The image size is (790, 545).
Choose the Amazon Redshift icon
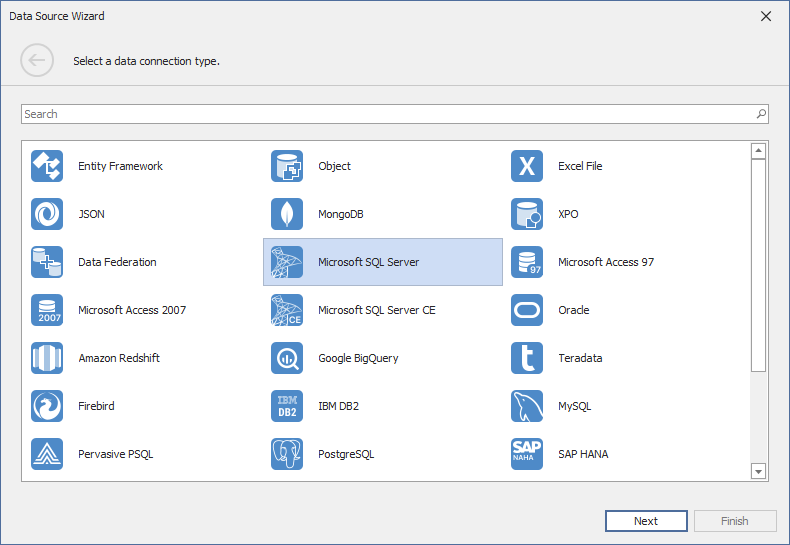pyautogui.click(x=47, y=358)
